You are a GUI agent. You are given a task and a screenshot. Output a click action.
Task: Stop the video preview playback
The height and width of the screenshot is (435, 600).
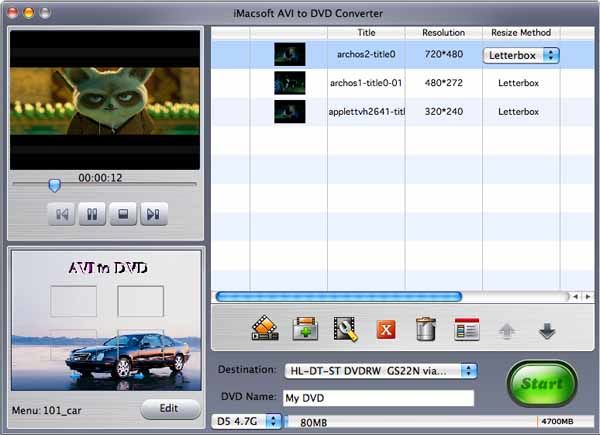pyautogui.click(x=121, y=213)
